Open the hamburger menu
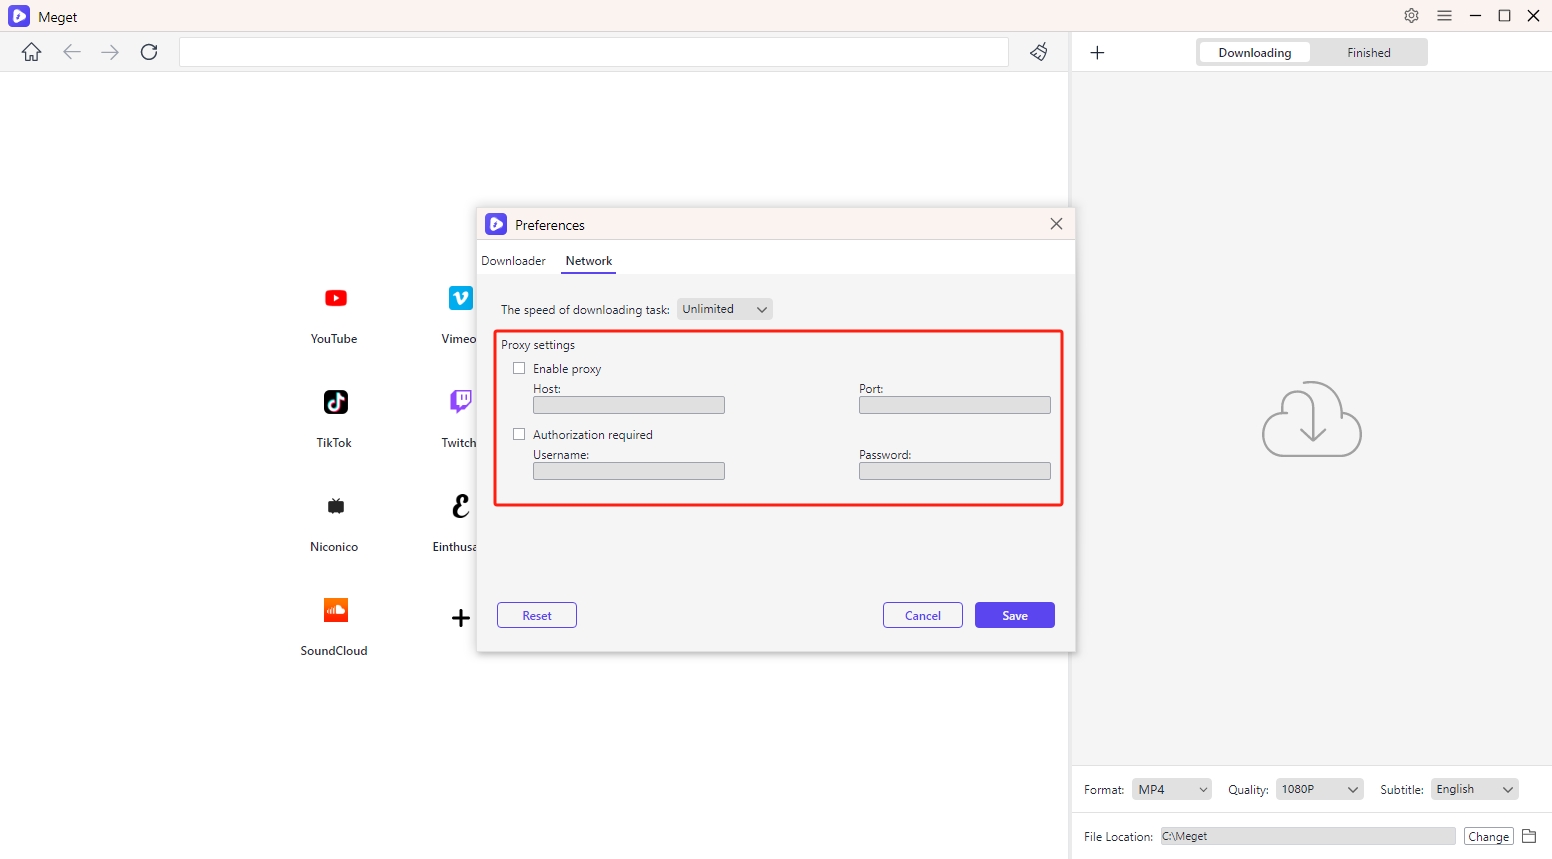The height and width of the screenshot is (859, 1552). [1444, 16]
